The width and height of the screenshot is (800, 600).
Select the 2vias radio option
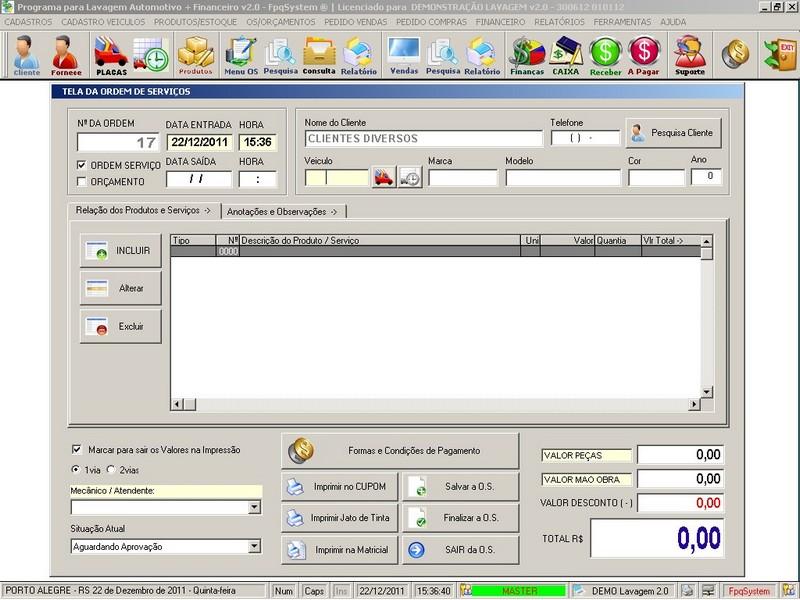click(x=111, y=469)
